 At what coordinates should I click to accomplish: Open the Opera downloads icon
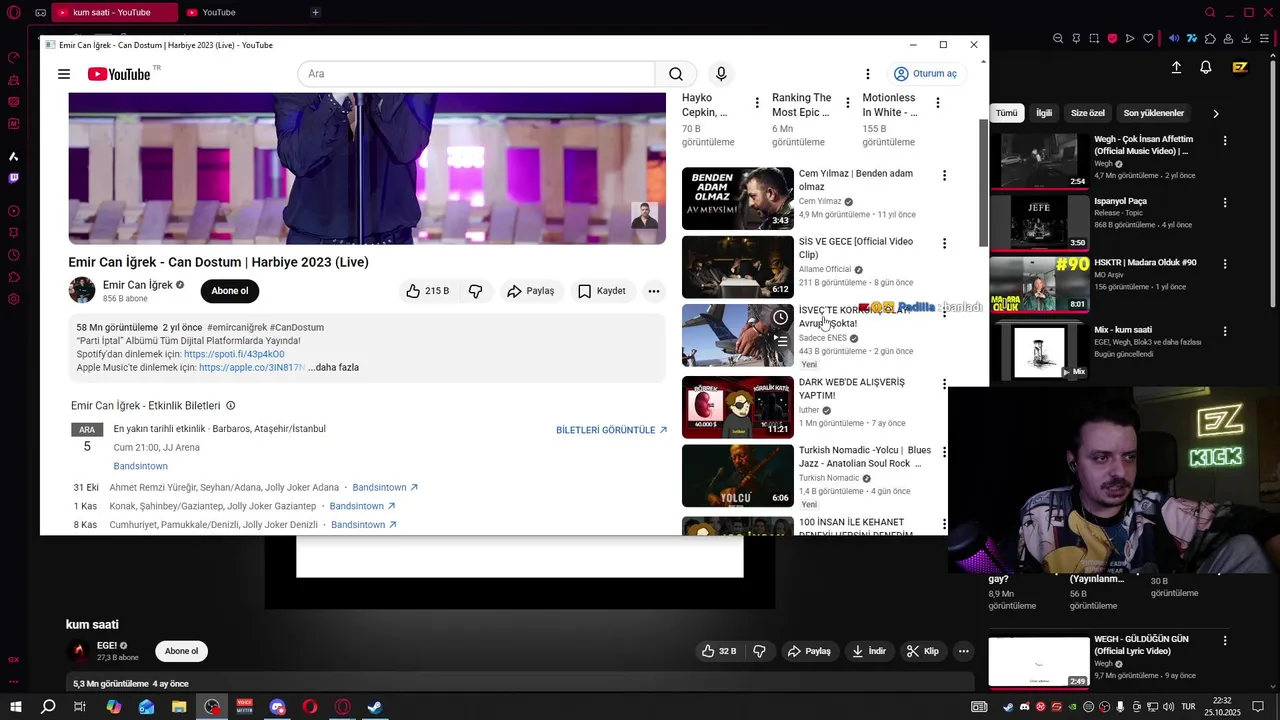[x=1247, y=39]
